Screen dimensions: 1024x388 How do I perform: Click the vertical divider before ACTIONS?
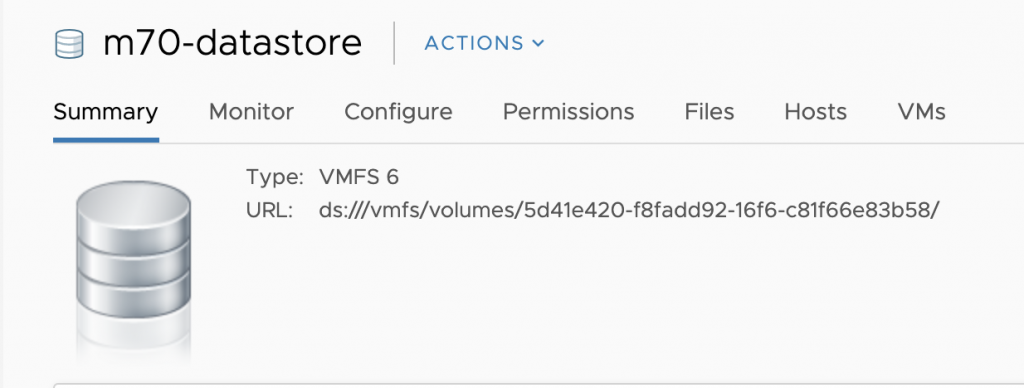pos(394,43)
